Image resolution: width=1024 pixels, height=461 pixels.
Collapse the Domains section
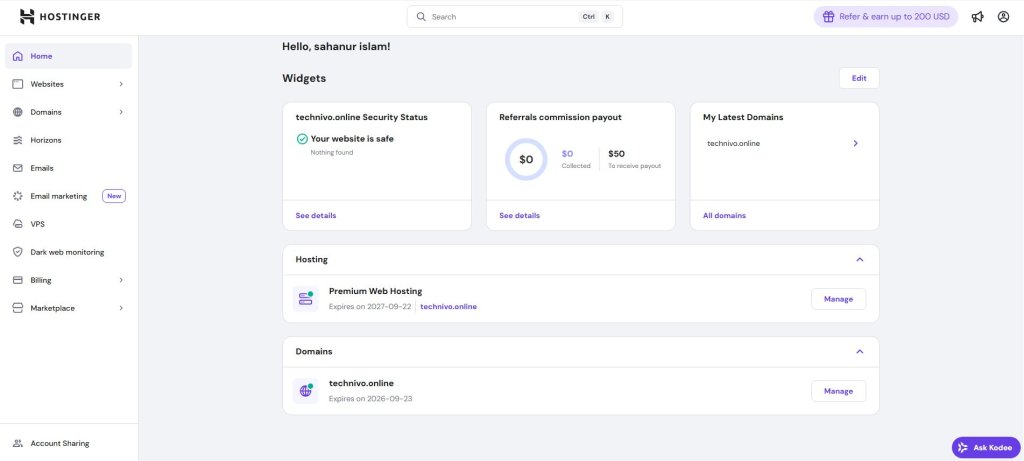point(859,352)
